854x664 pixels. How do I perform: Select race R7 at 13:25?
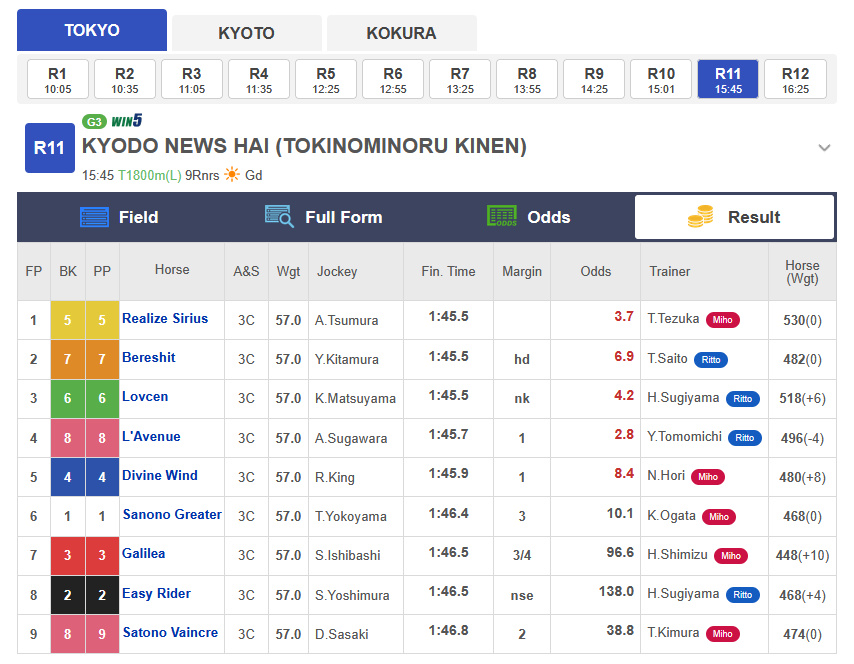click(x=460, y=80)
